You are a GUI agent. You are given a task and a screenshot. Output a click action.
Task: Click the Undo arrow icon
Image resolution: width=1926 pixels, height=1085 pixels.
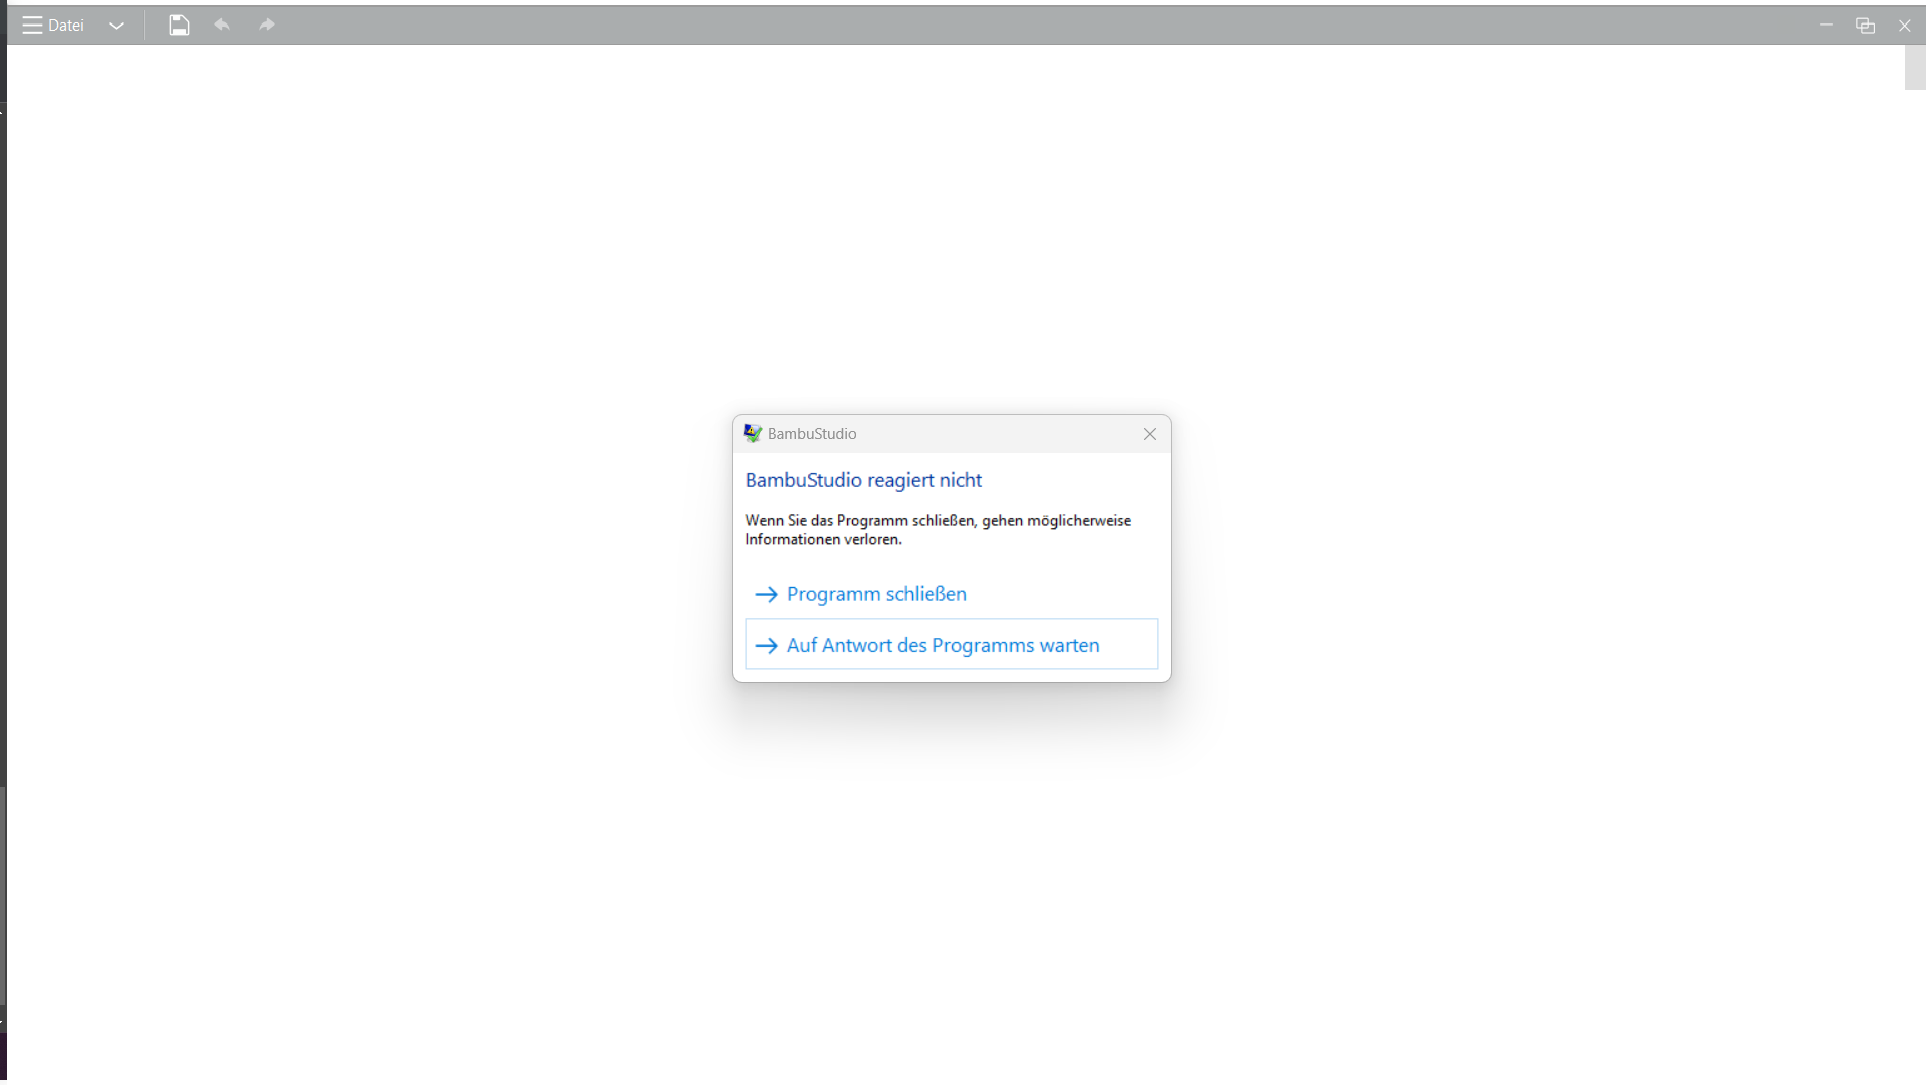[x=222, y=25]
